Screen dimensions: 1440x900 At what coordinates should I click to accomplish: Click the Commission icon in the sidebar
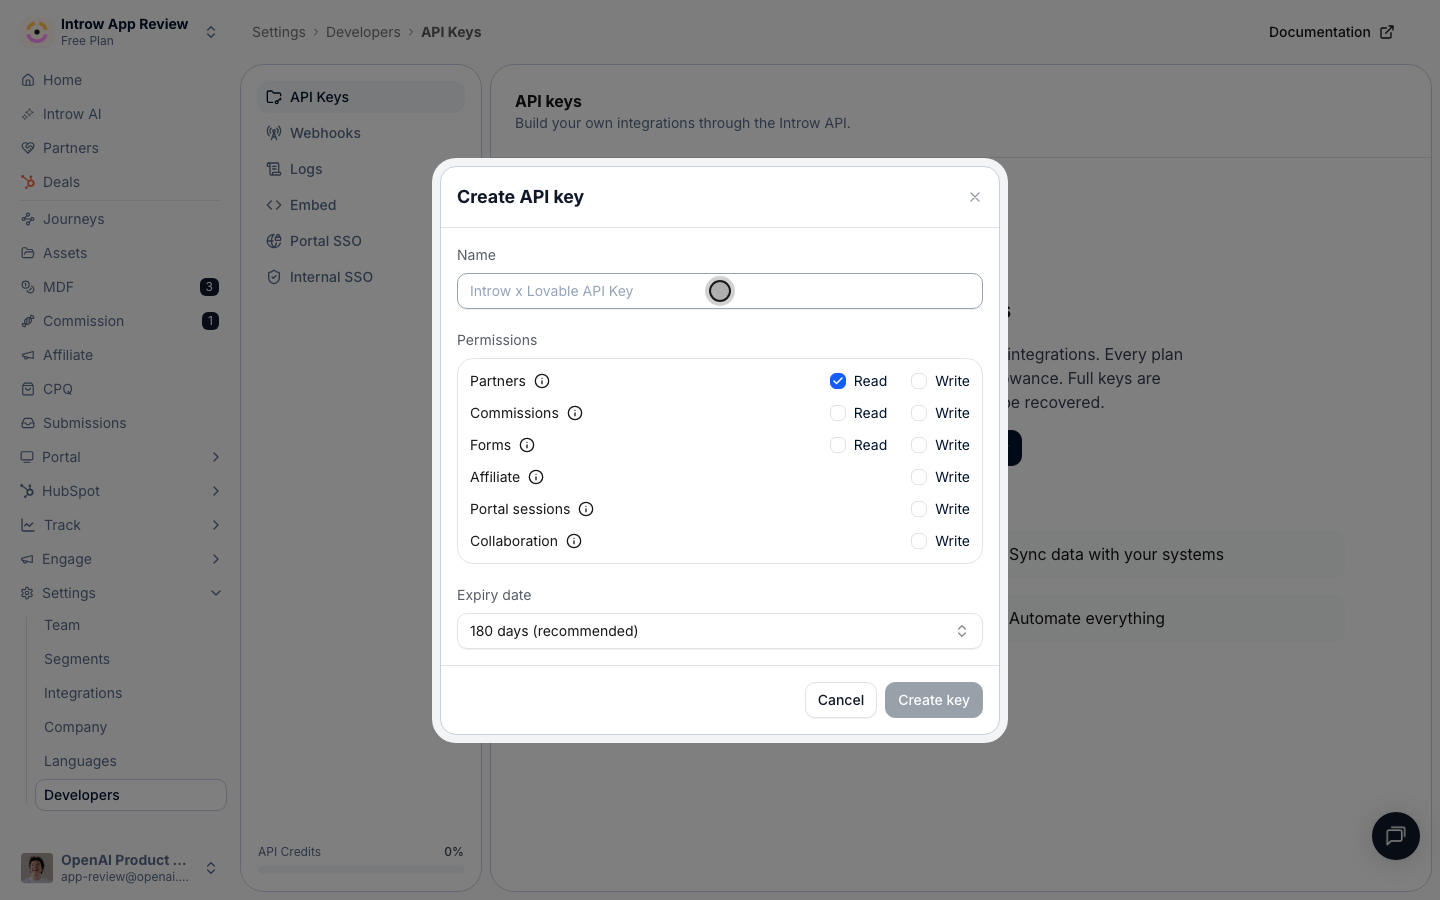[28, 321]
